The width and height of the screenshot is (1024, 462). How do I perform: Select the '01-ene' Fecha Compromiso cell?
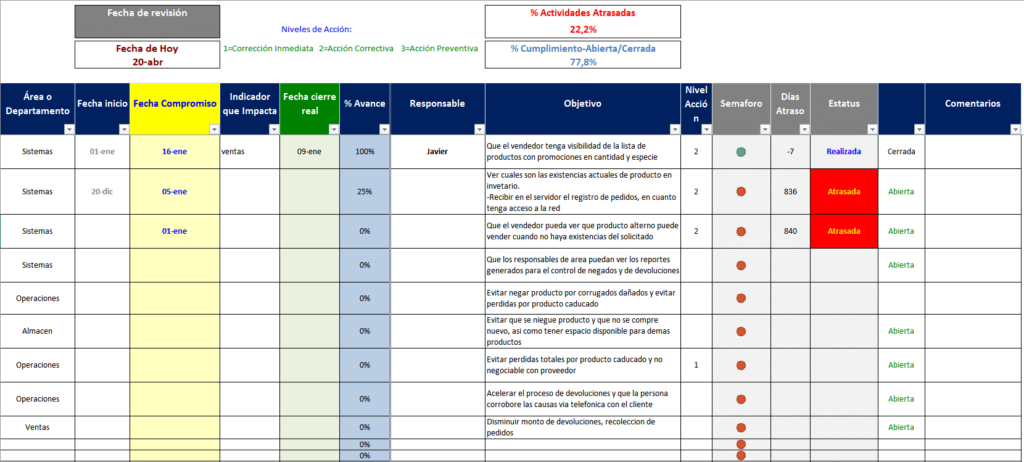pyautogui.click(x=175, y=231)
